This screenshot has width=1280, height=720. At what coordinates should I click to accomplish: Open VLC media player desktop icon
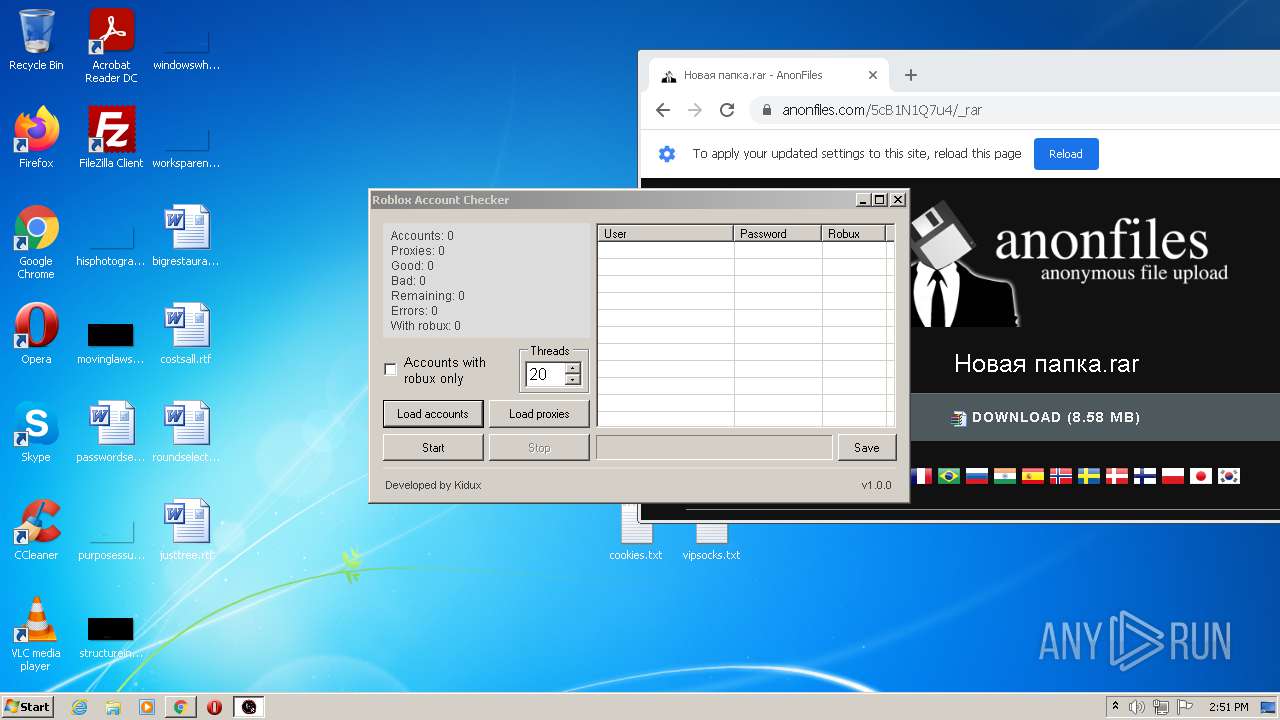pyautogui.click(x=36, y=634)
